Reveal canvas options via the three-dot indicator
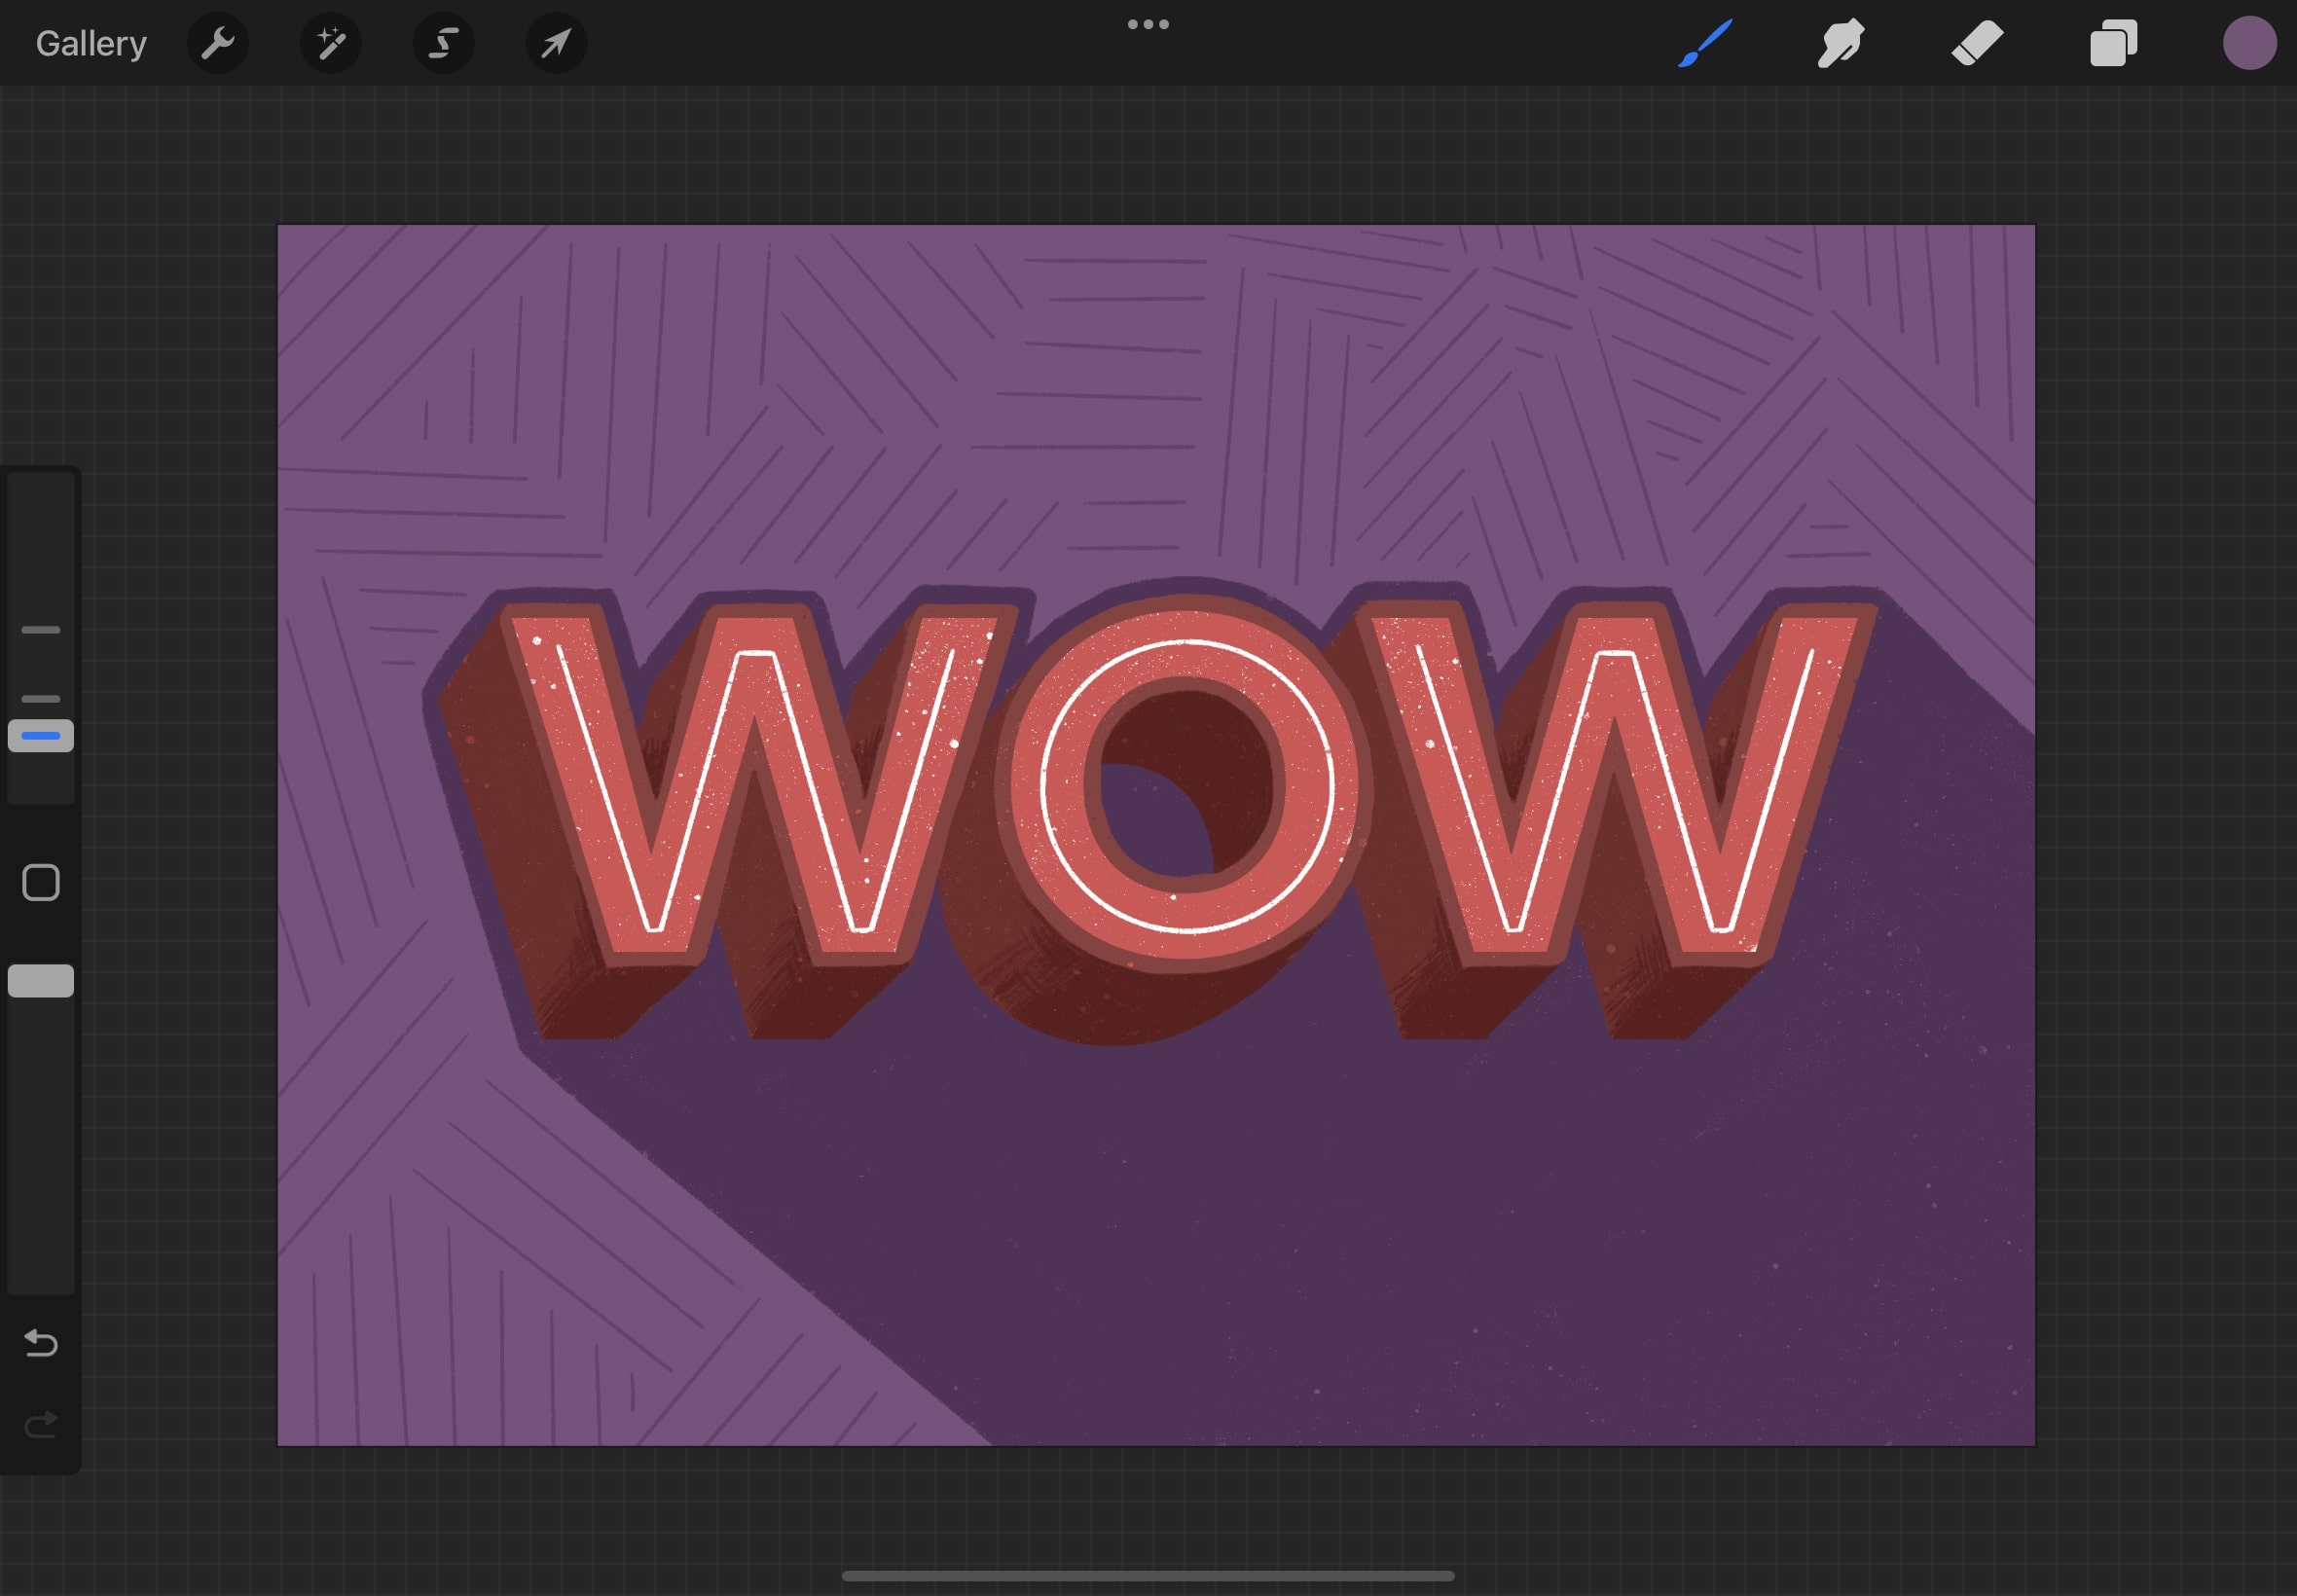Image resolution: width=2297 pixels, height=1596 pixels. tap(1148, 23)
